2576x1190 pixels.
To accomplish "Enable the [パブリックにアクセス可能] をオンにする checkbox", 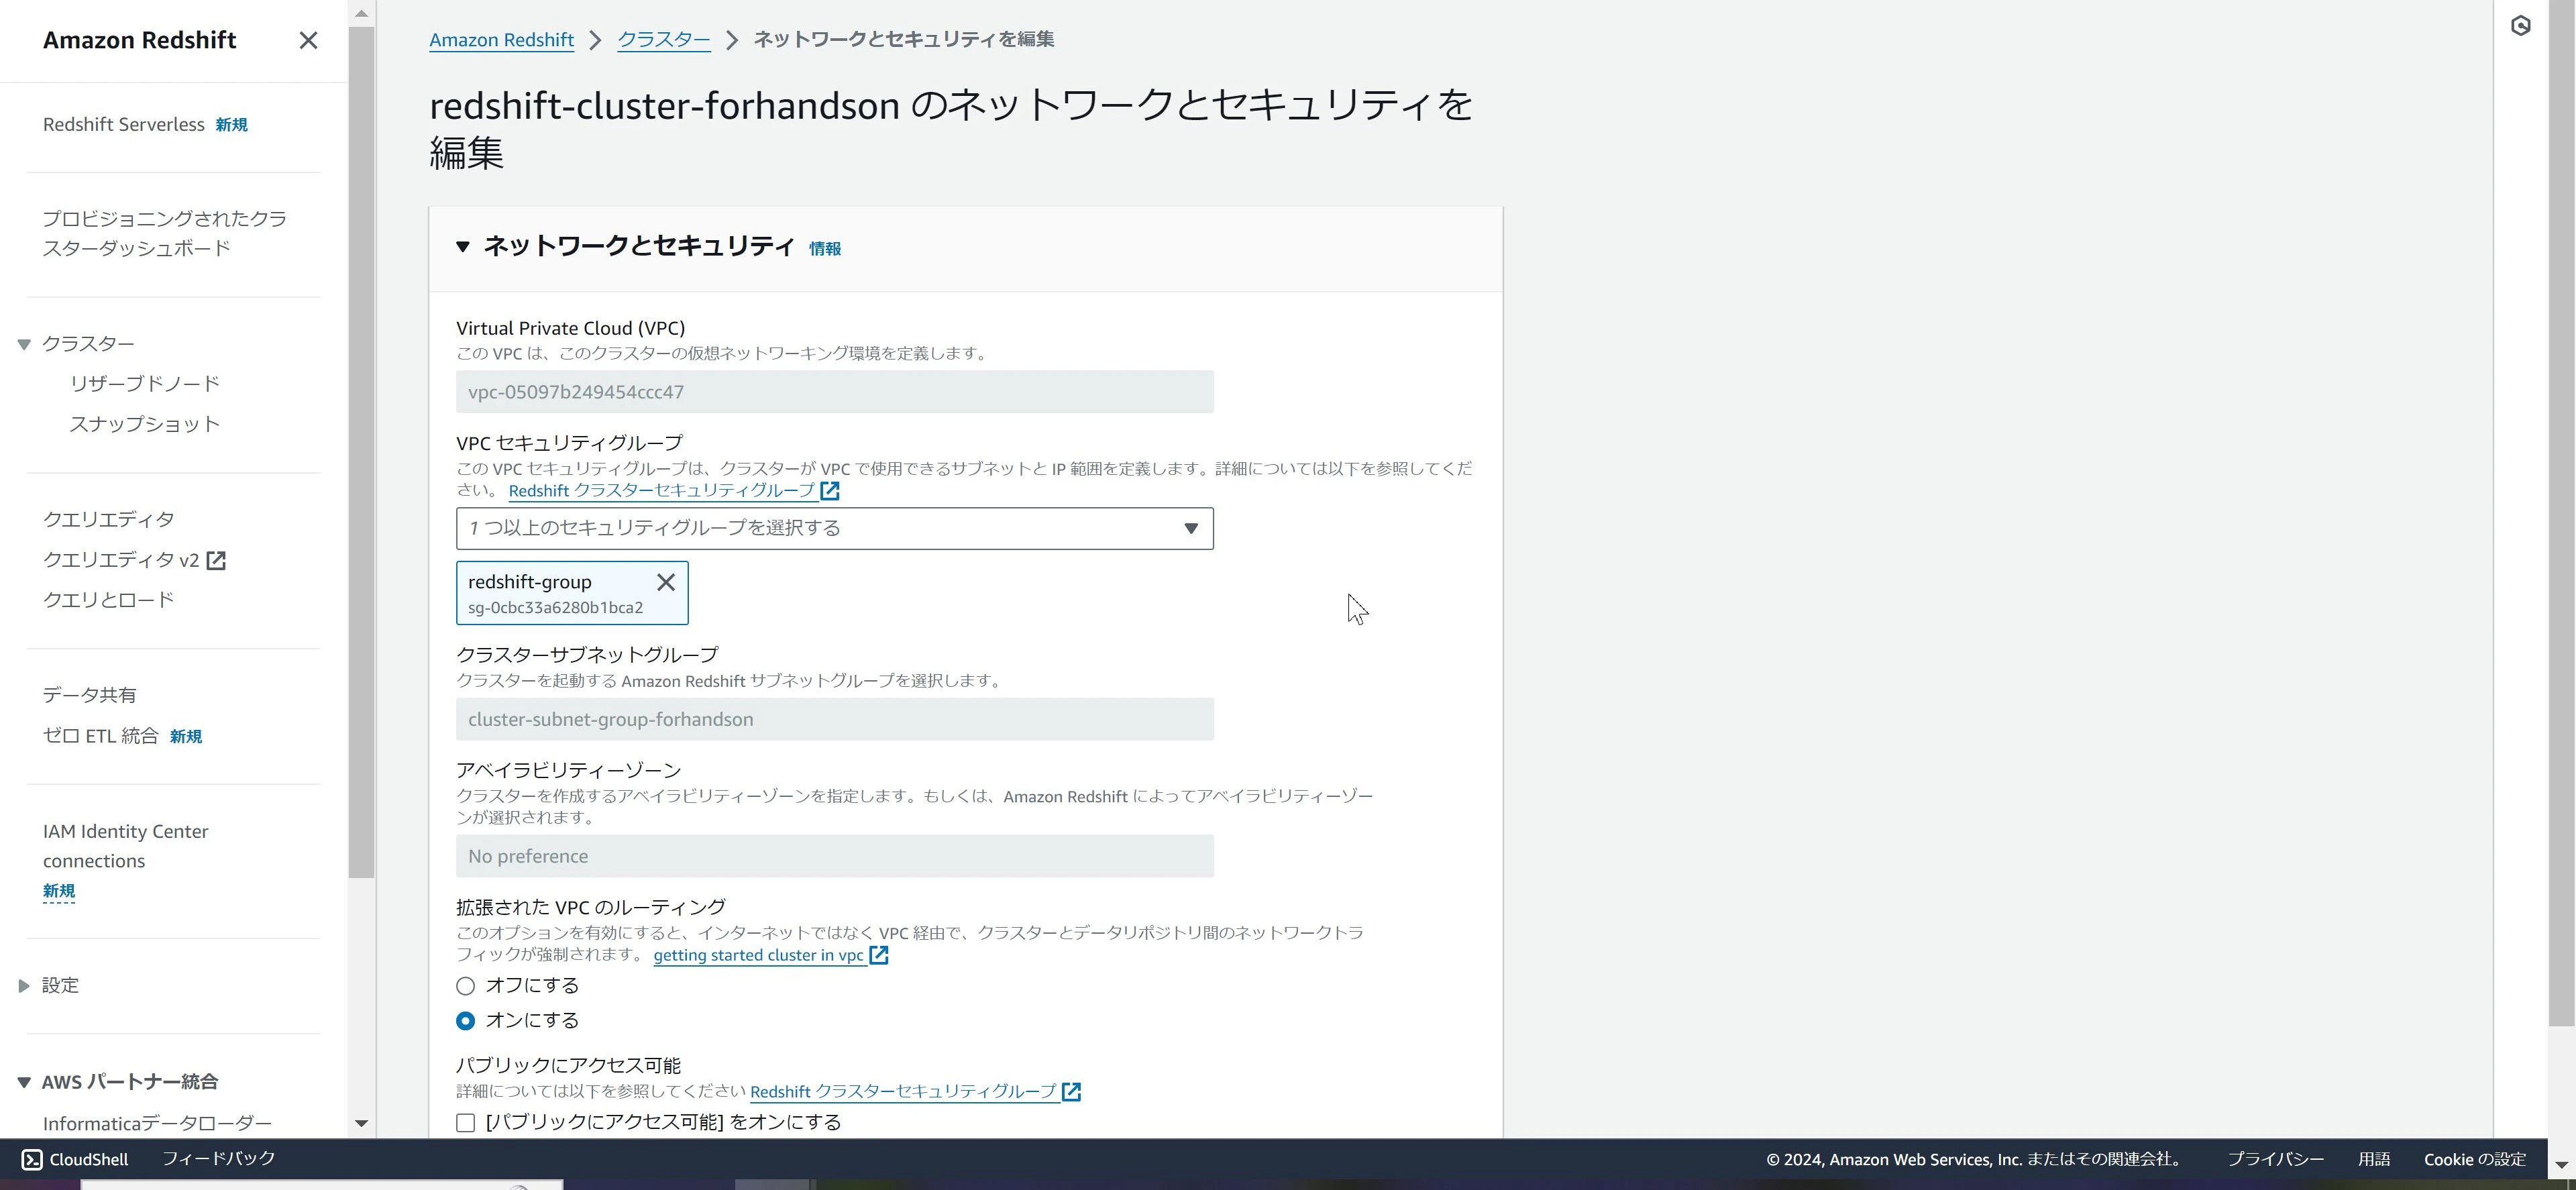I will 465,1123.
